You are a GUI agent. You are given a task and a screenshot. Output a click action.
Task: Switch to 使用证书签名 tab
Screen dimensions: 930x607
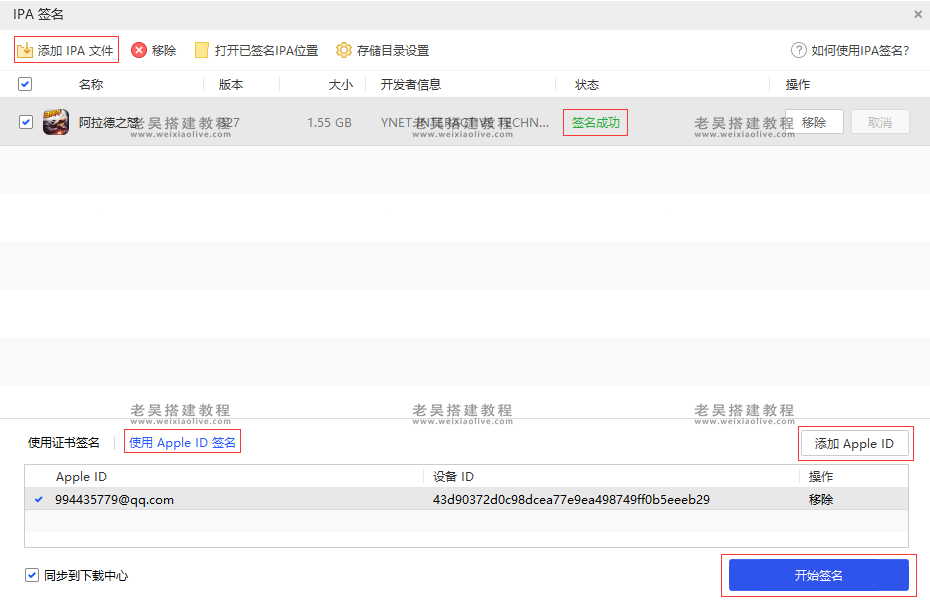[64, 443]
